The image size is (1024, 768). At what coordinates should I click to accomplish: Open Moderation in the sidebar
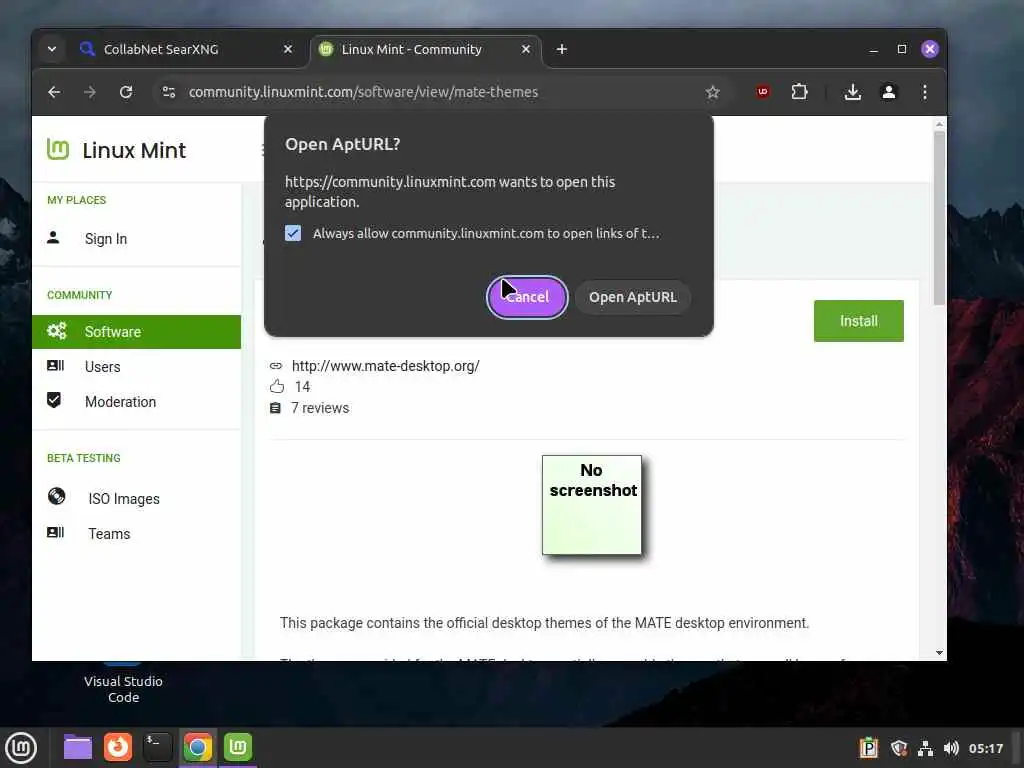tap(120, 402)
